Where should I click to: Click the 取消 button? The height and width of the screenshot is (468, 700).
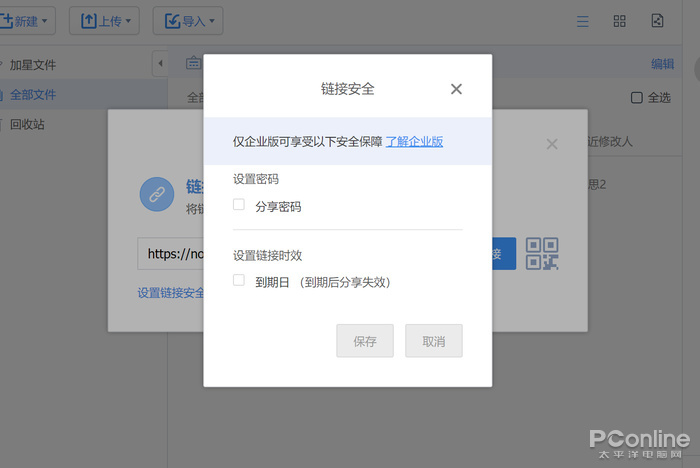point(433,341)
